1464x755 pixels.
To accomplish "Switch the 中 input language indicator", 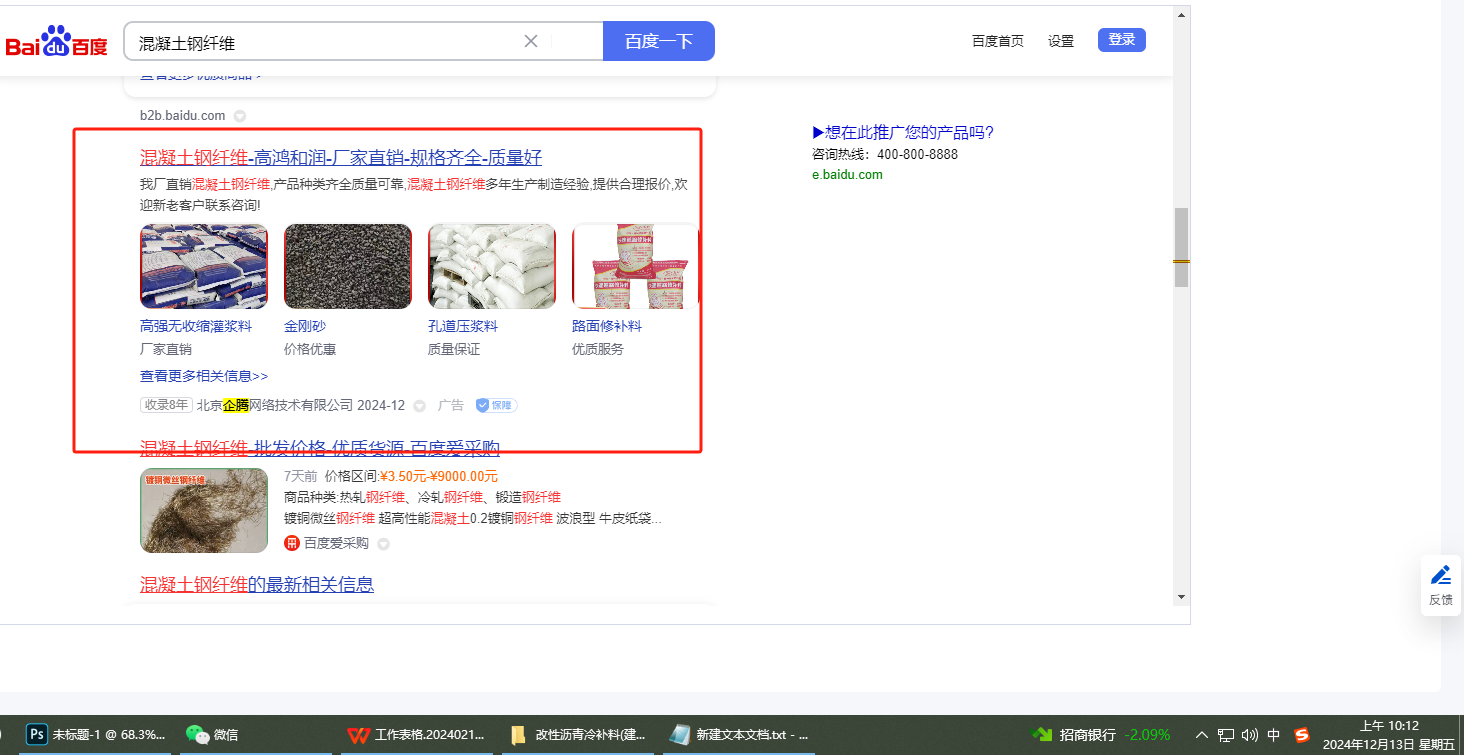I will tap(1274, 735).
